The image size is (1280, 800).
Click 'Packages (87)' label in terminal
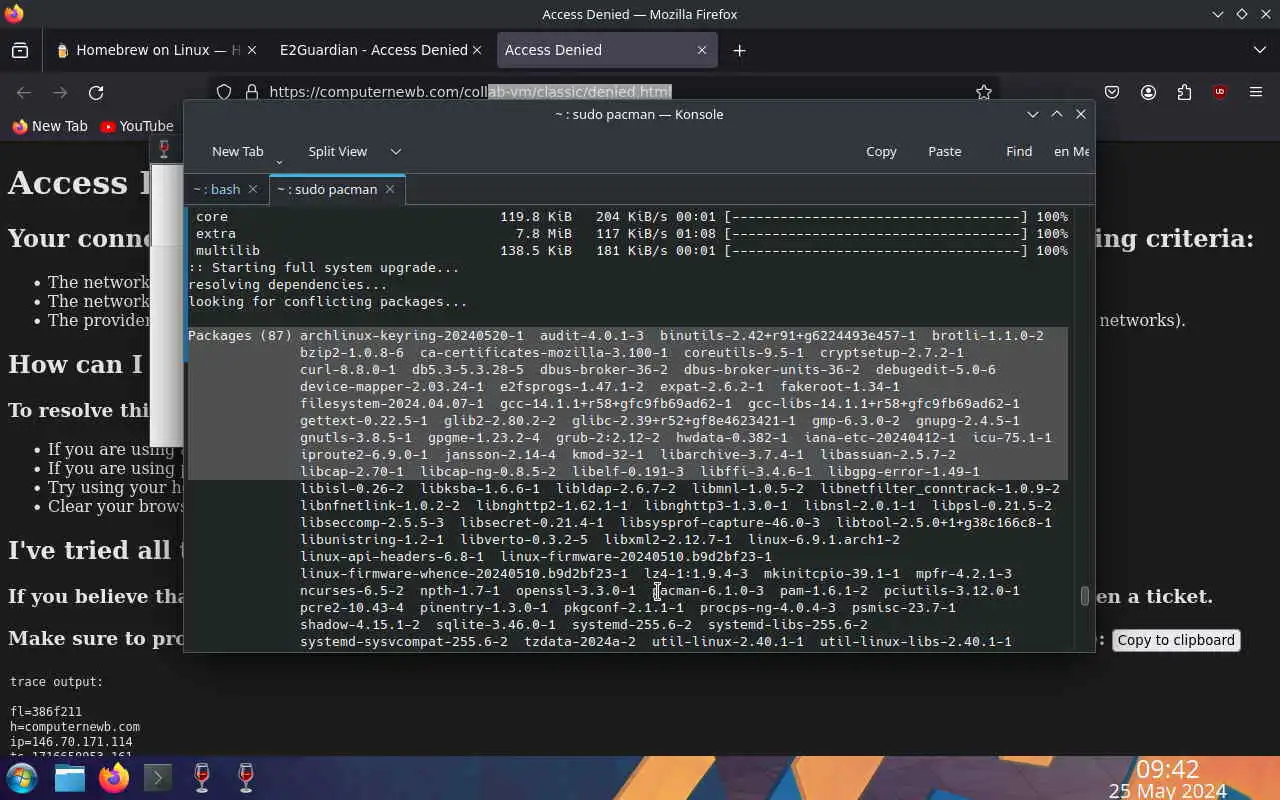(240, 336)
